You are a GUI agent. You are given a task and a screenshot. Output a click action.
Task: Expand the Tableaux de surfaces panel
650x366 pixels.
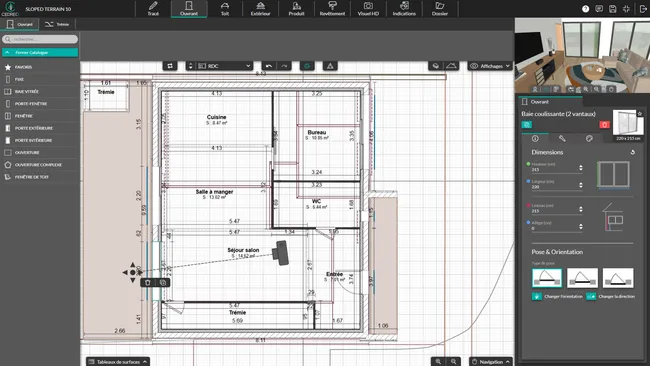point(118,361)
